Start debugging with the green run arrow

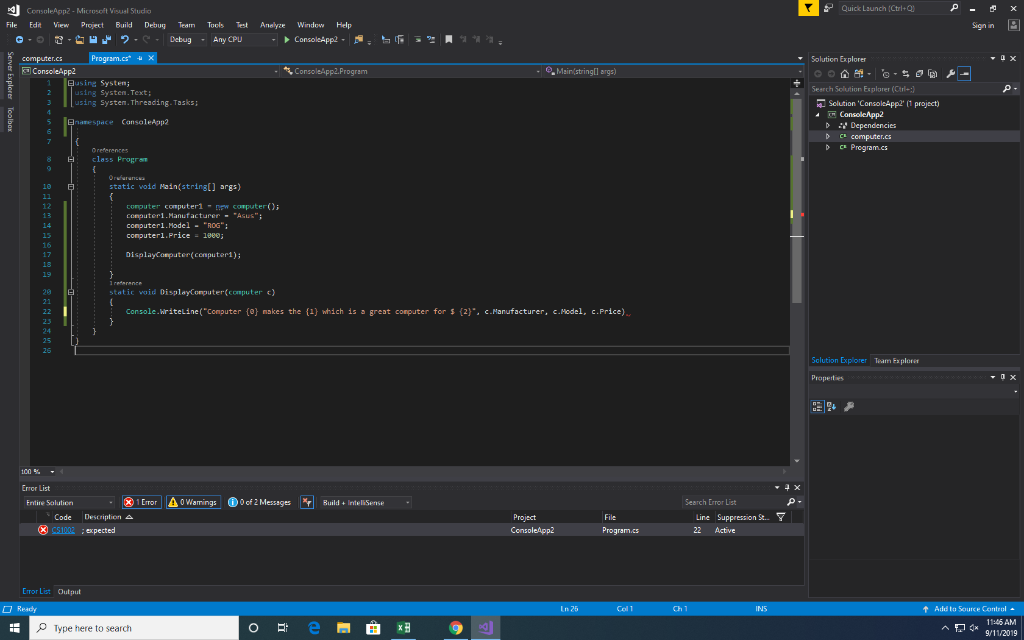coord(287,41)
